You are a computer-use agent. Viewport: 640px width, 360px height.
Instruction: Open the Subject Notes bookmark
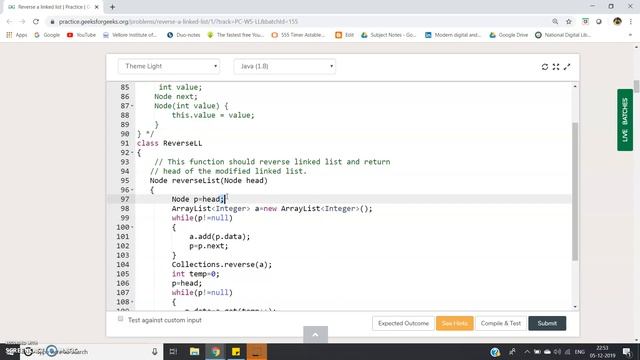[x=389, y=35]
